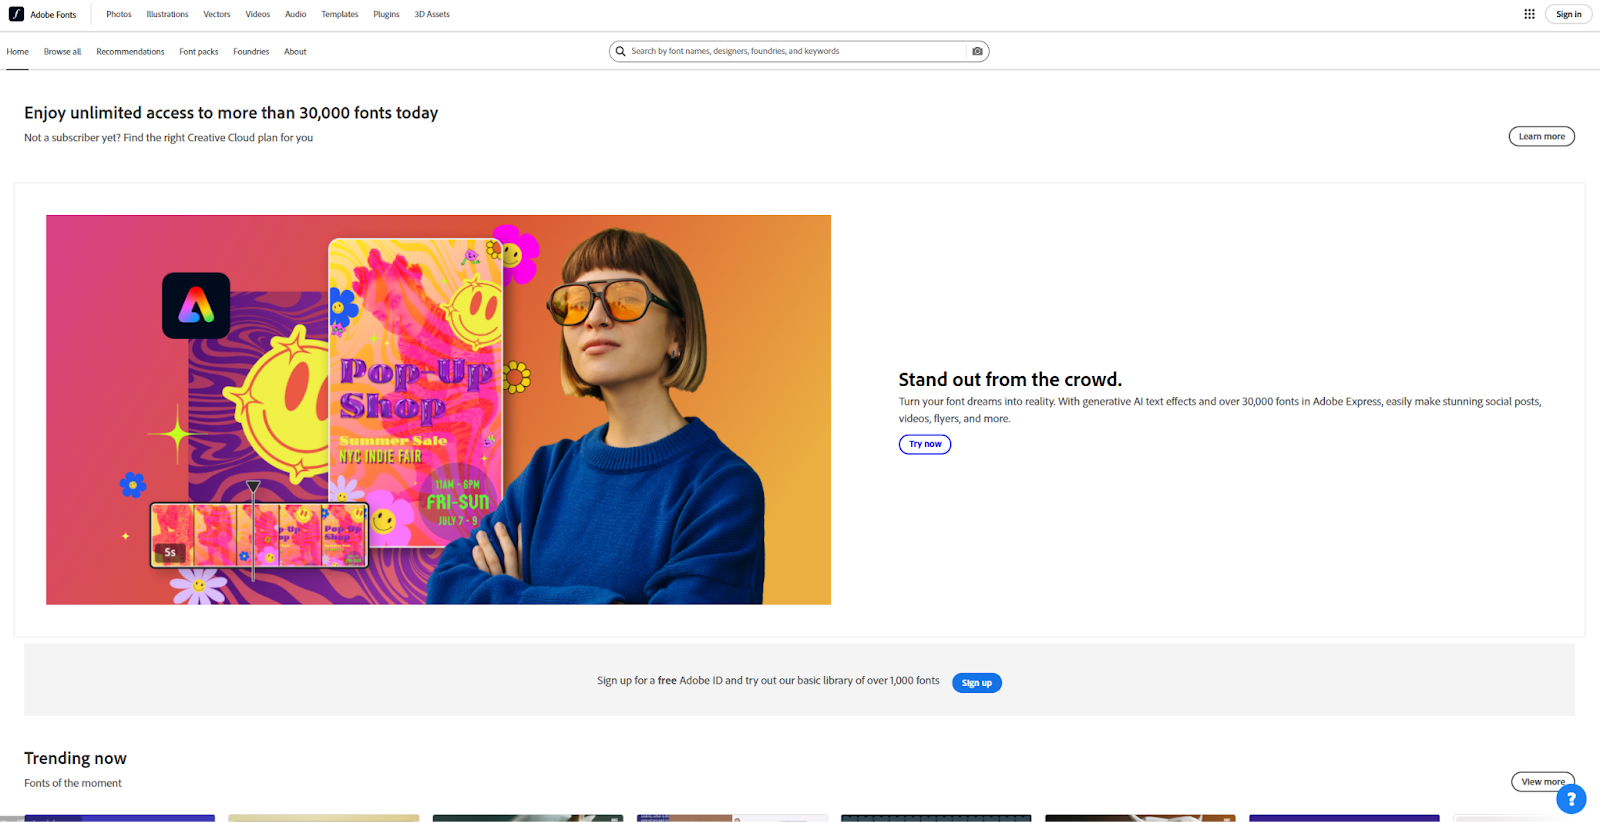Click 'Fonts of the moment' text
The image size is (1600, 822).
pos(73,783)
